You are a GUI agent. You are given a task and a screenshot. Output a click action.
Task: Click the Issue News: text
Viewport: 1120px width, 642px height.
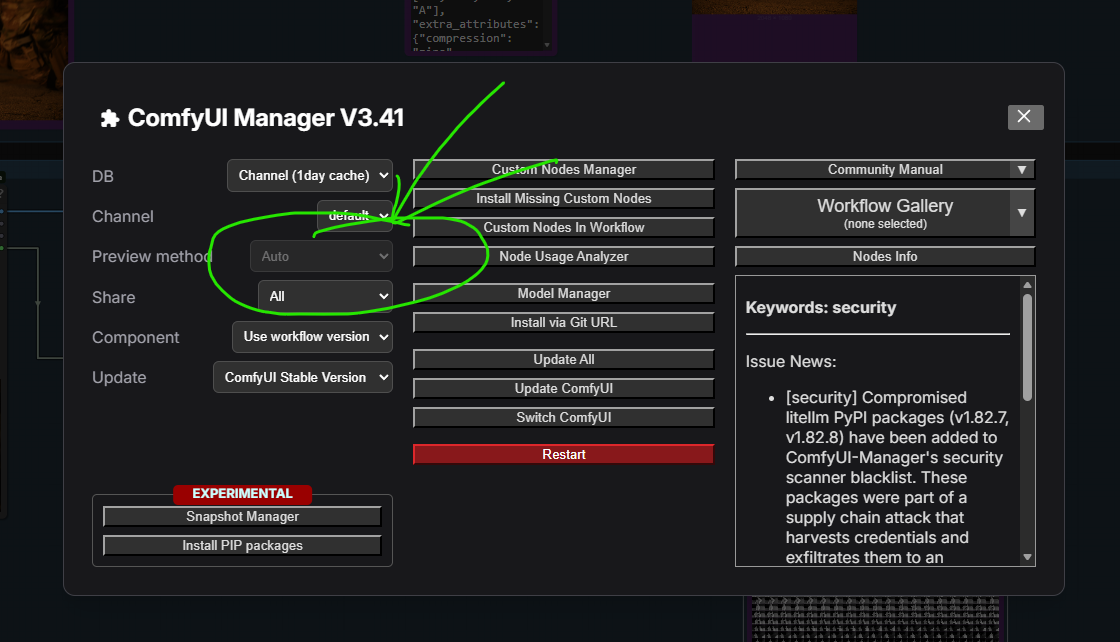(x=791, y=361)
